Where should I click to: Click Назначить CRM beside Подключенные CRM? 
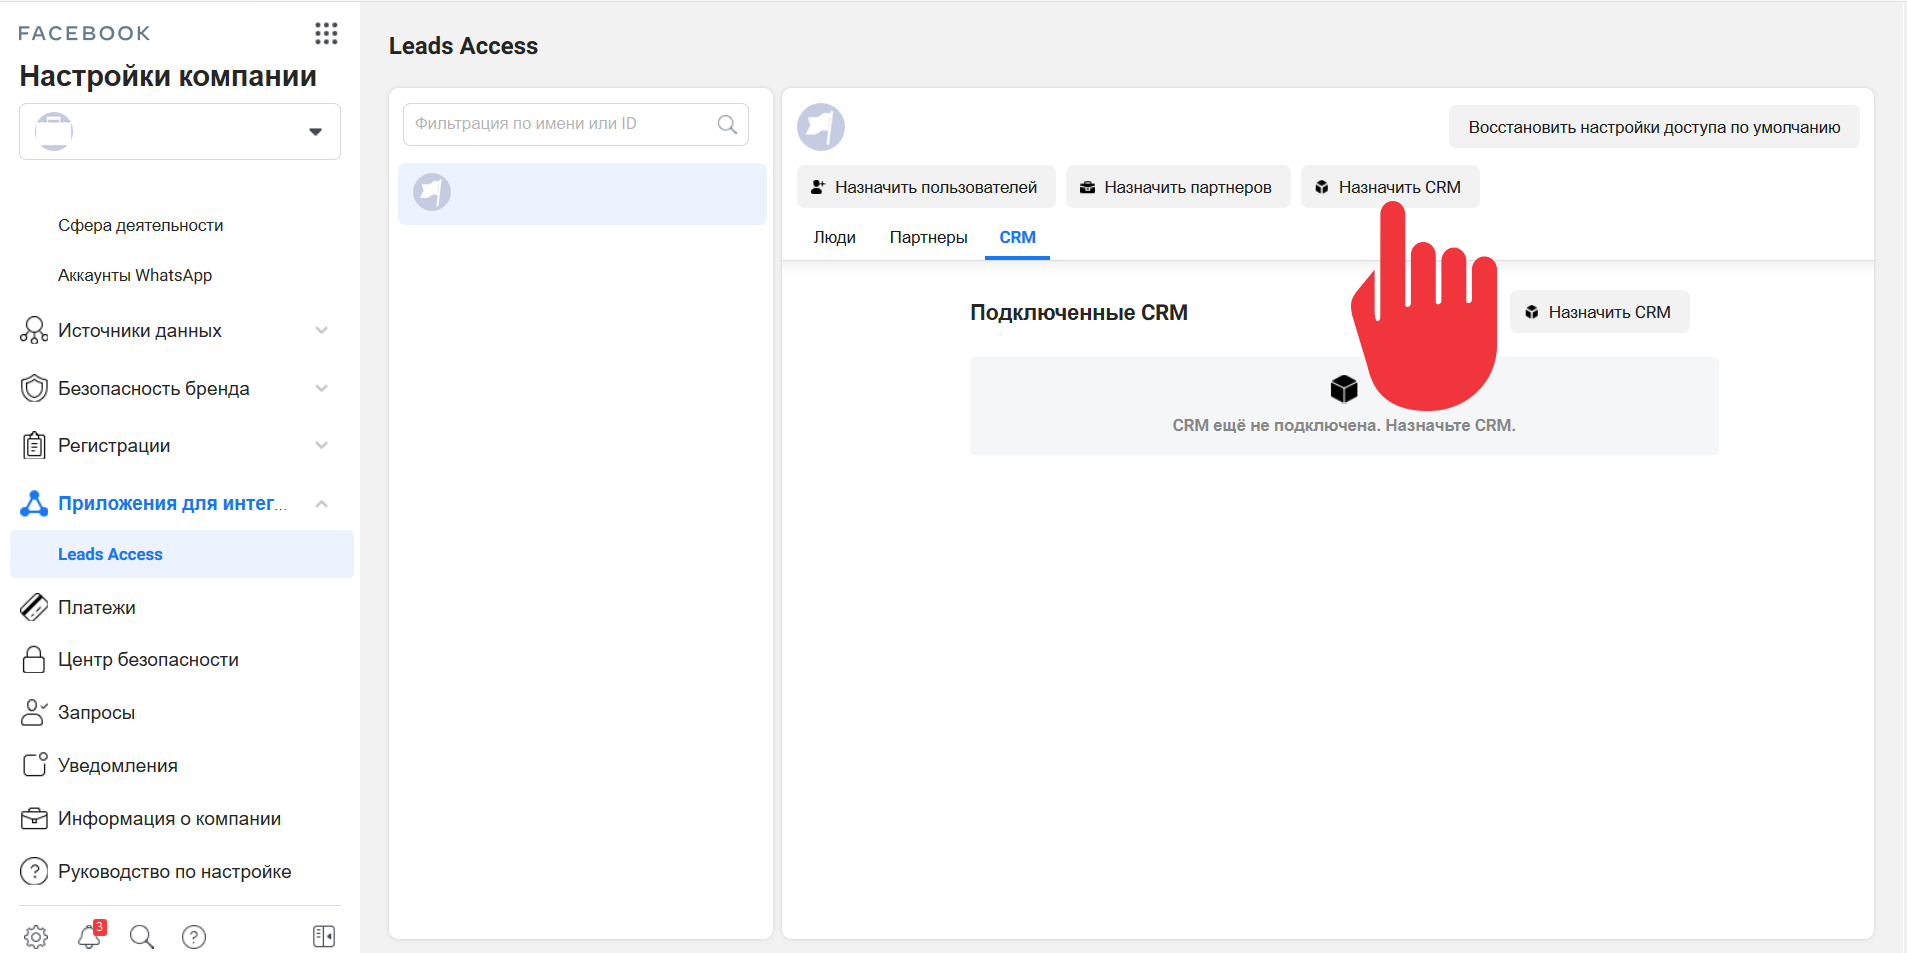(x=1600, y=312)
